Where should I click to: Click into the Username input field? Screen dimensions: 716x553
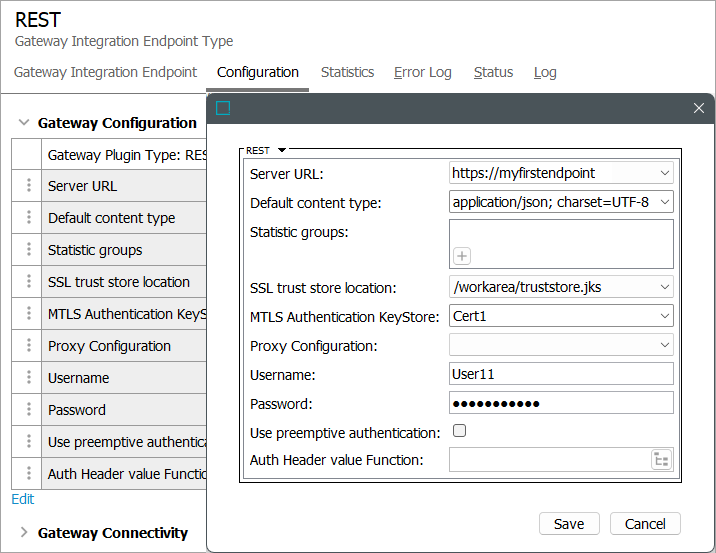[561, 374]
